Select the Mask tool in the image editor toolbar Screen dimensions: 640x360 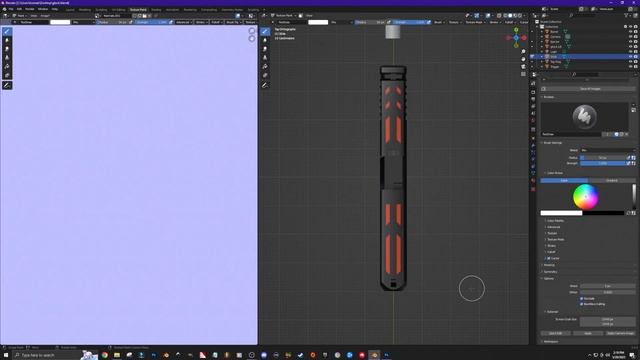click(x=7, y=75)
